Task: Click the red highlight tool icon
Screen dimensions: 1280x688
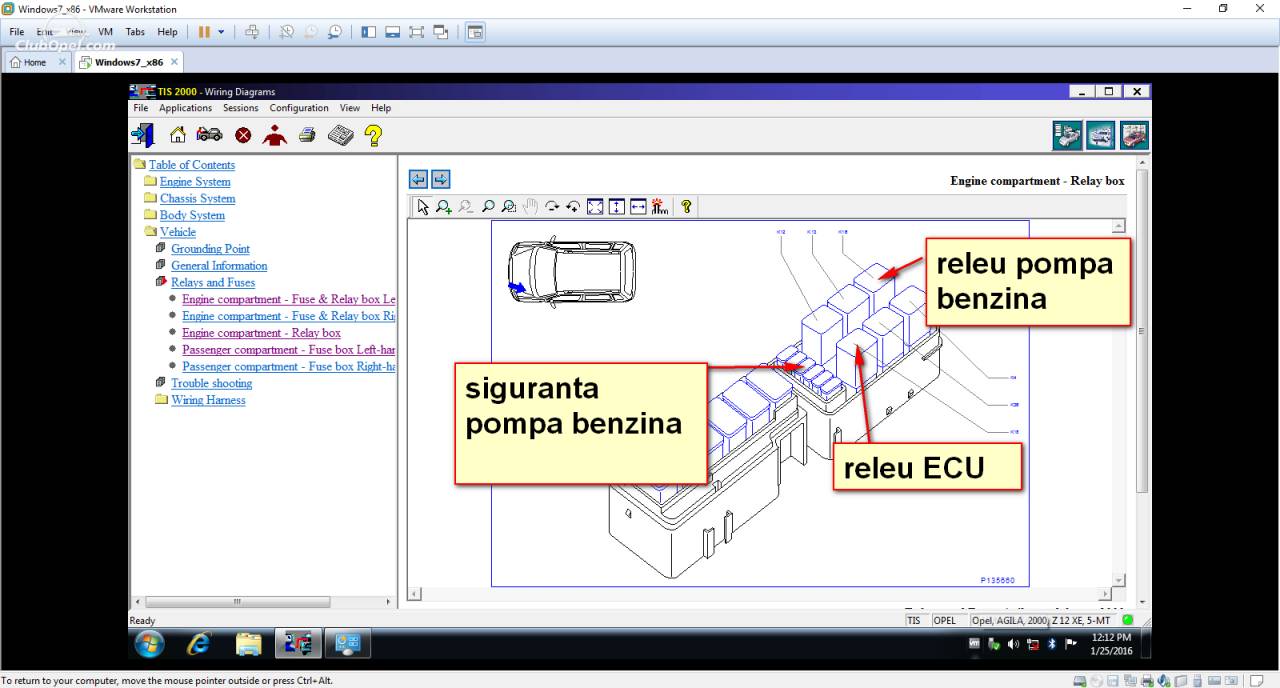Action: [x=659, y=207]
